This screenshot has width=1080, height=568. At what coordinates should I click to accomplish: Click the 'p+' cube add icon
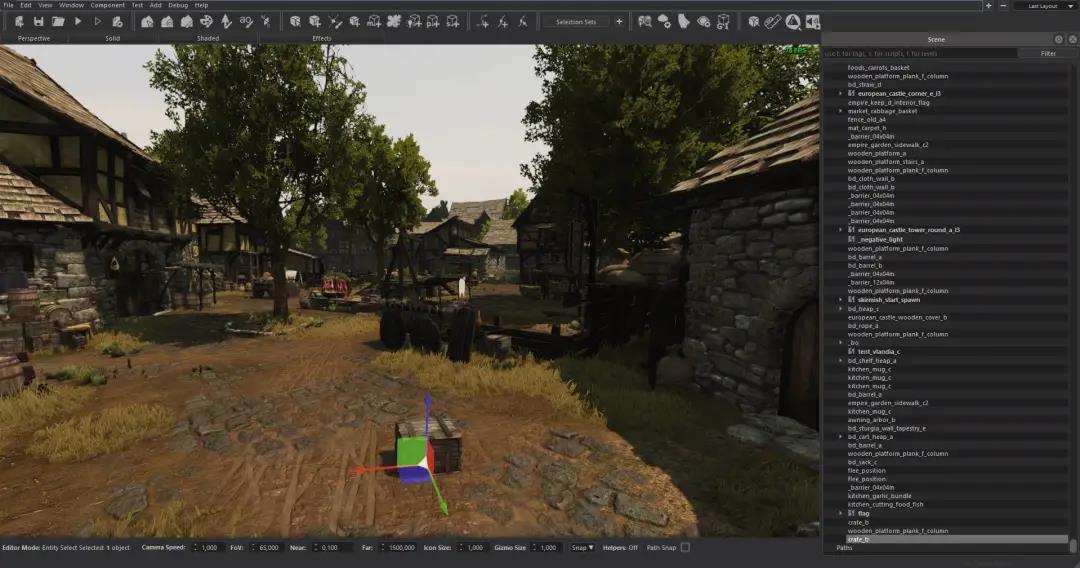point(433,22)
